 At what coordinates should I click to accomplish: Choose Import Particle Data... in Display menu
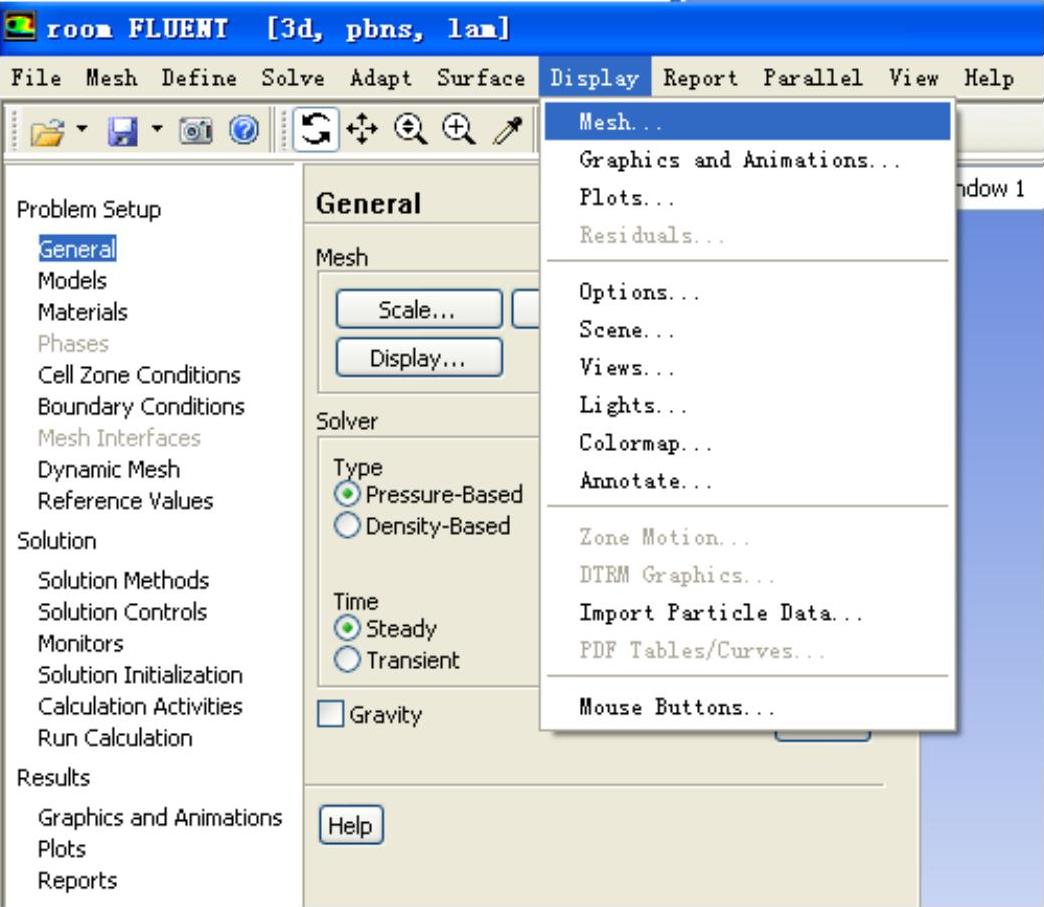pos(747,612)
